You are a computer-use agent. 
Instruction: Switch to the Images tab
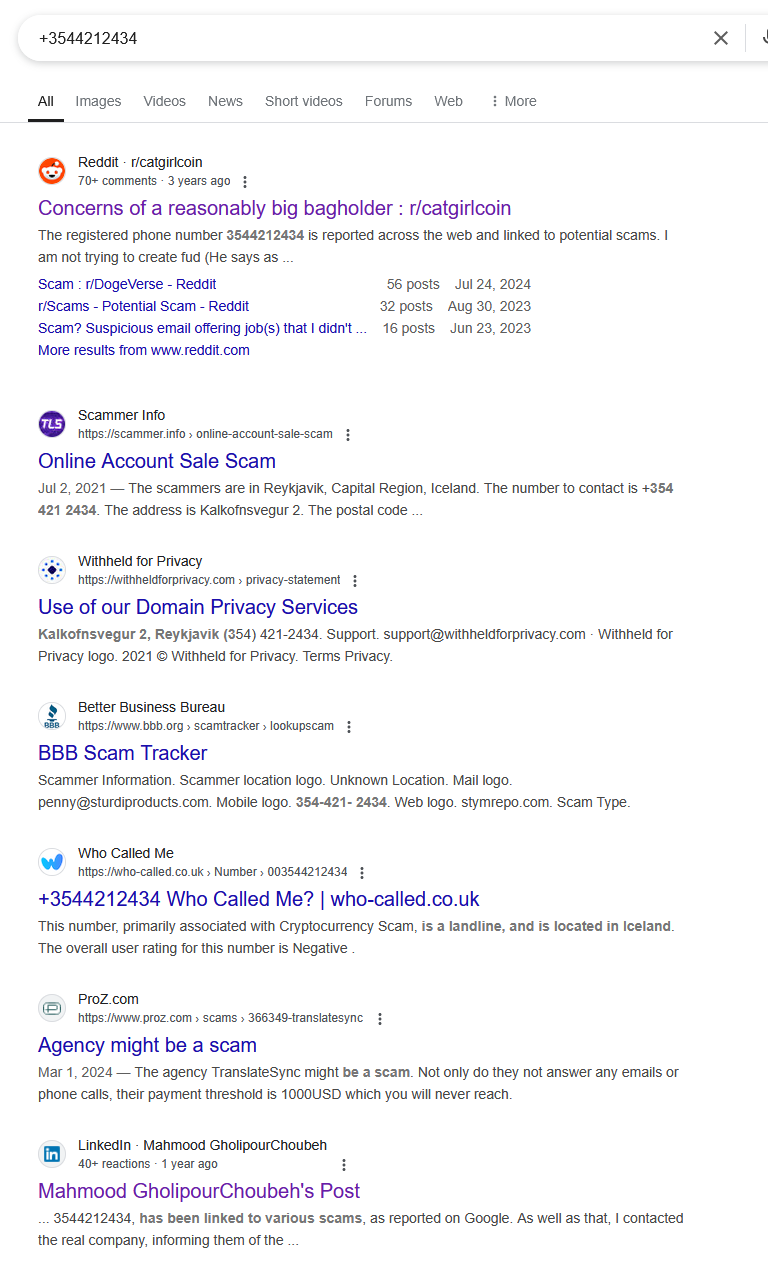pyautogui.click(x=98, y=101)
